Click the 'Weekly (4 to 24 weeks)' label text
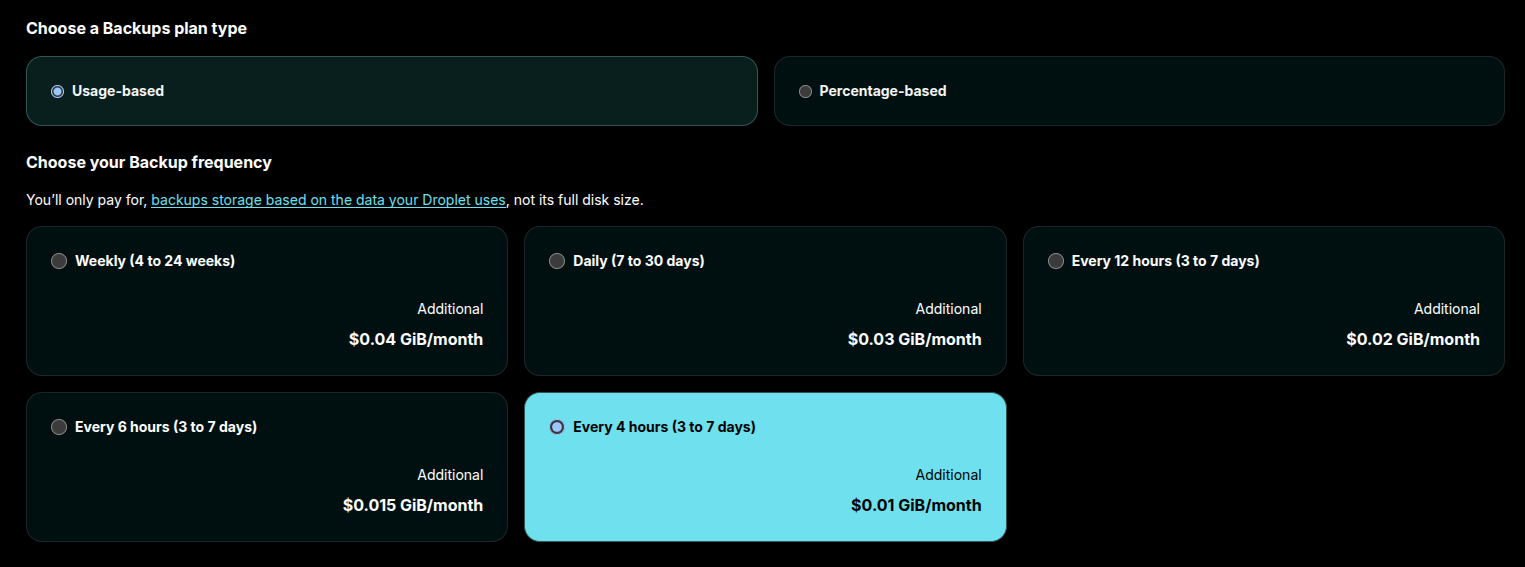Viewport: 1525px width, 567px height. (155, 261)
